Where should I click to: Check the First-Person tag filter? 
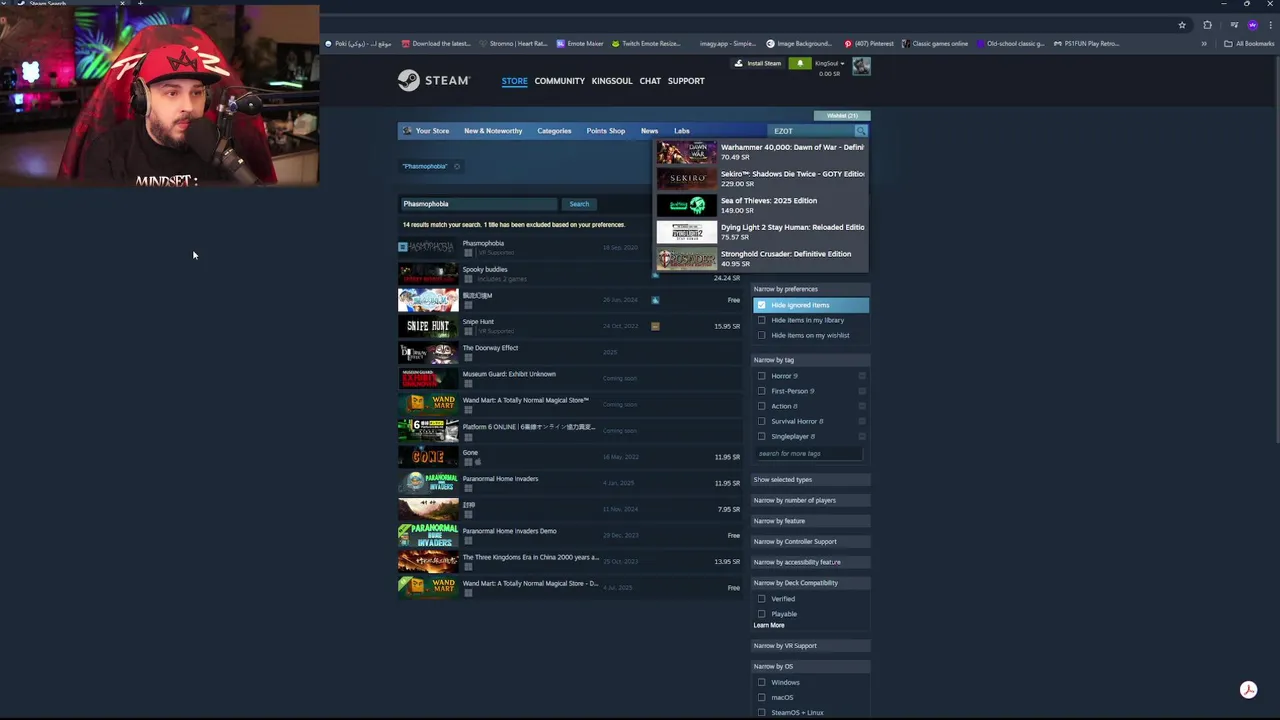click(x=762, y=391)
